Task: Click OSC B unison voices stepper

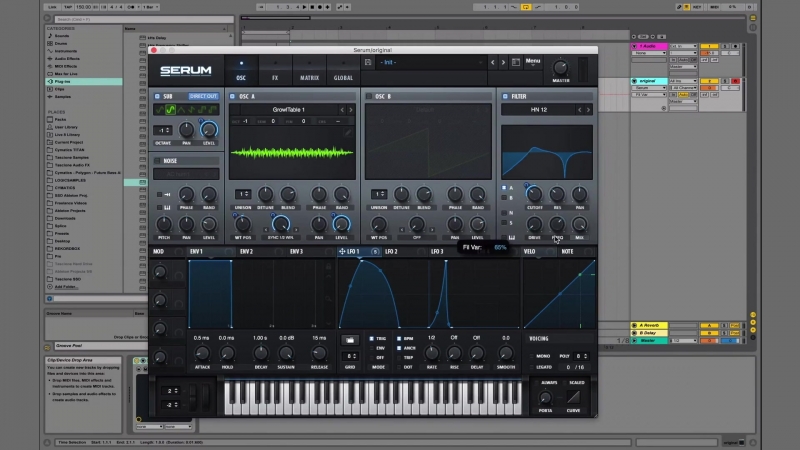Action: point(379,194)
